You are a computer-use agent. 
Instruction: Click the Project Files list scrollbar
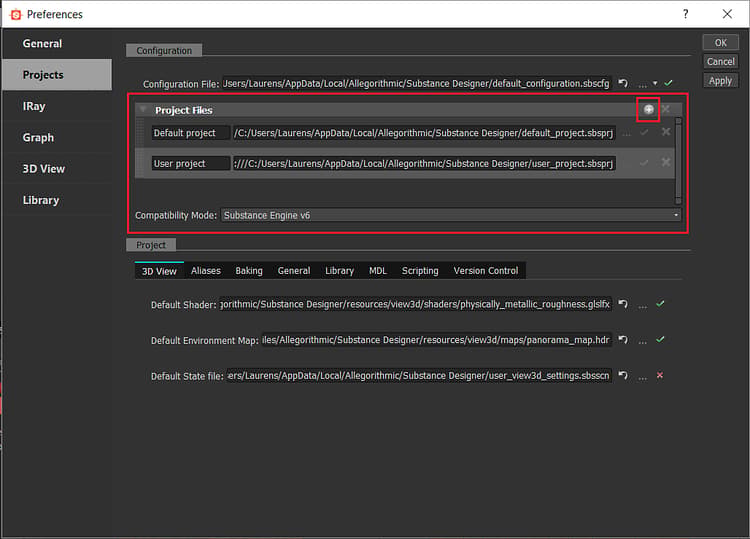(x=678, y=161)
